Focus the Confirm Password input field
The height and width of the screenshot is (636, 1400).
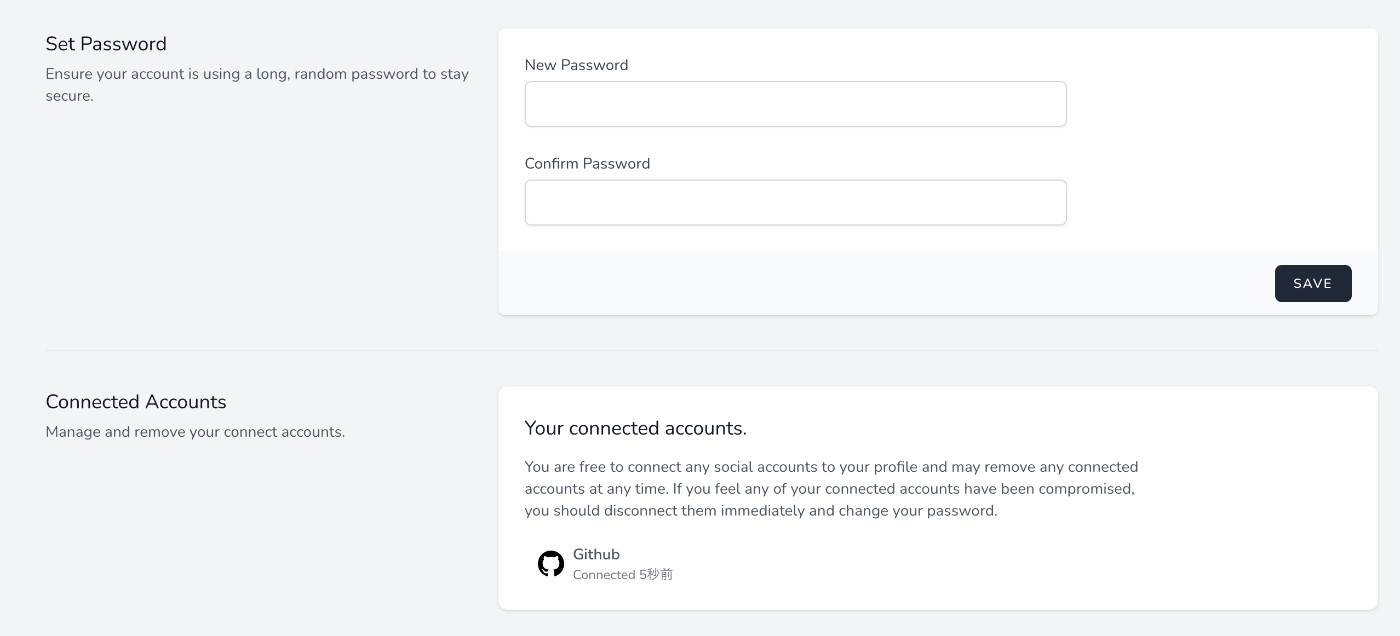(795, 202)
